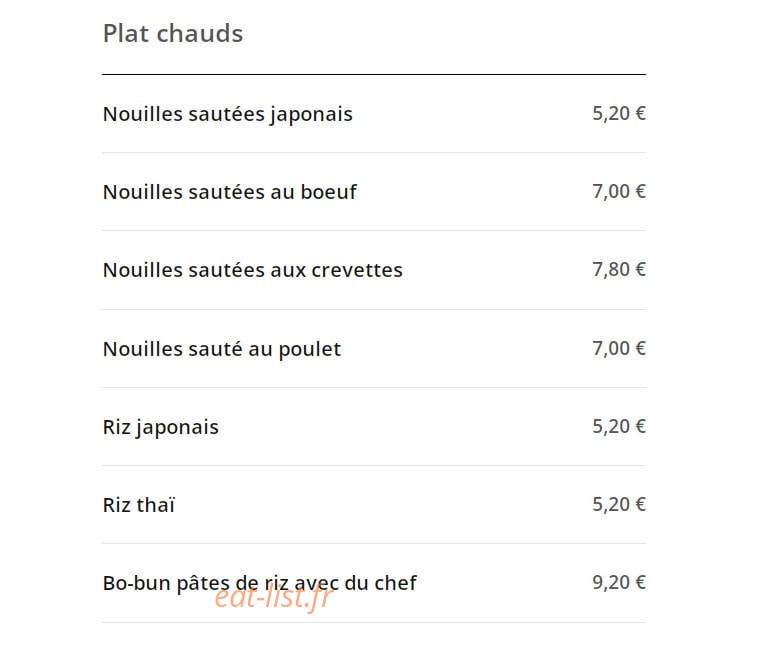Click the word poulet in the menu
Viewport: 763px width, 647px height.
[309, 350]
